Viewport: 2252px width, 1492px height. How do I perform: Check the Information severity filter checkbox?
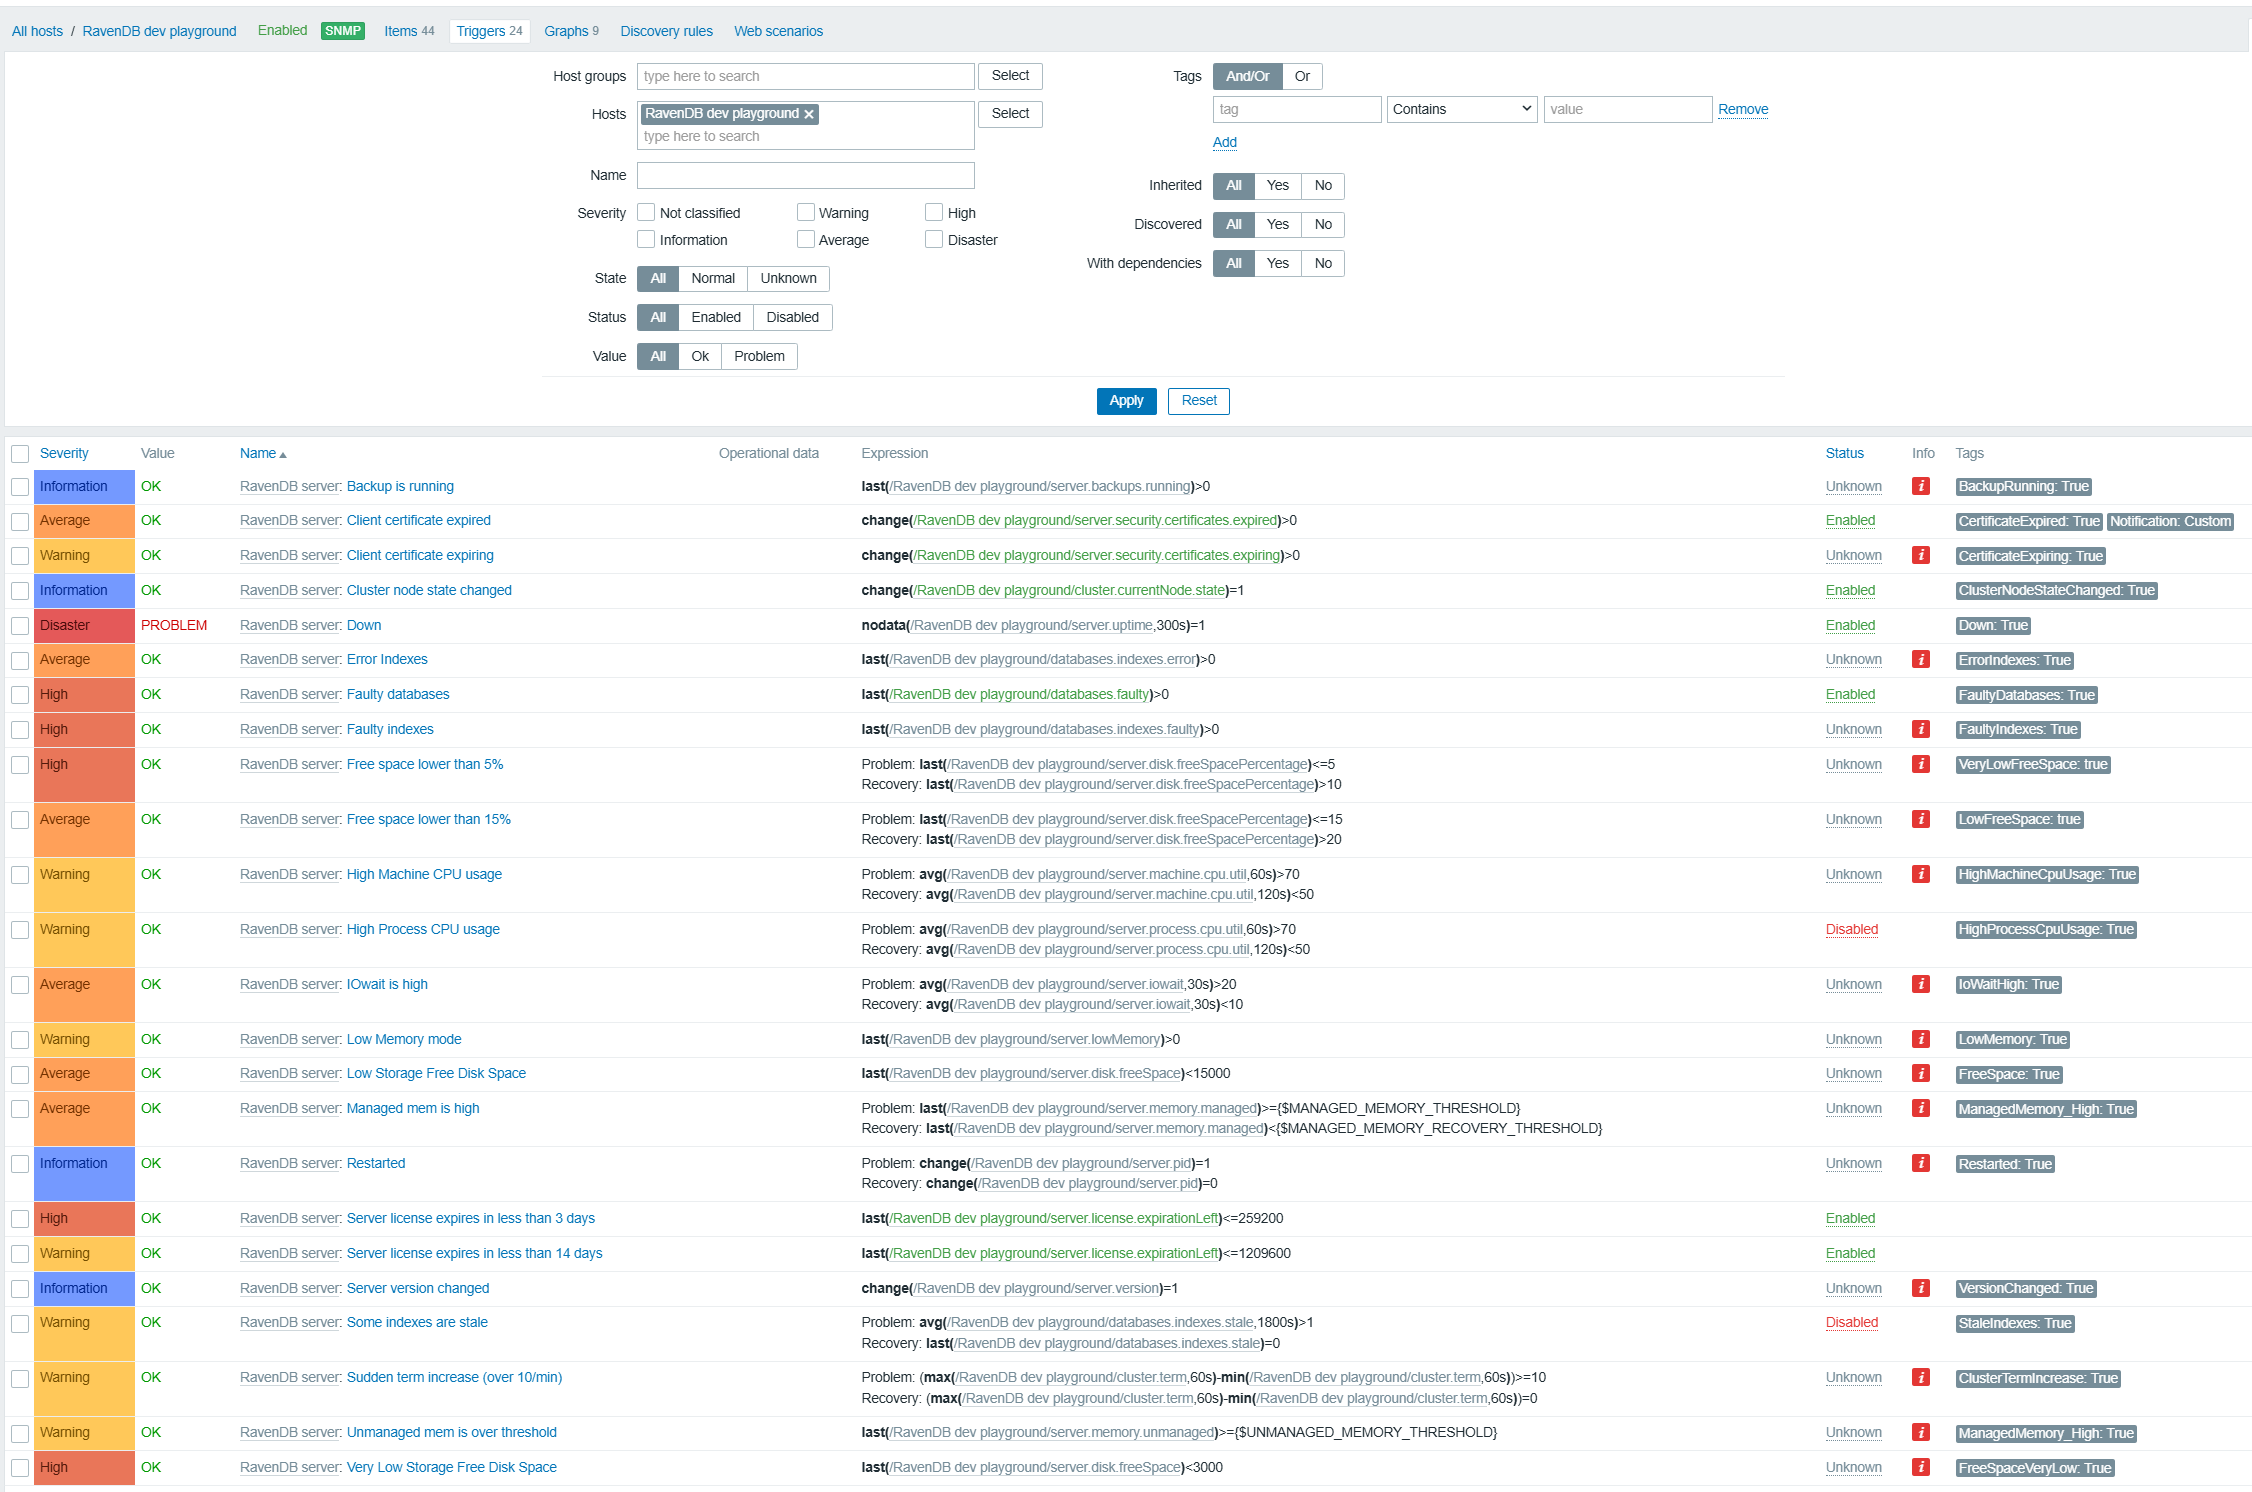tap(646, 239)
